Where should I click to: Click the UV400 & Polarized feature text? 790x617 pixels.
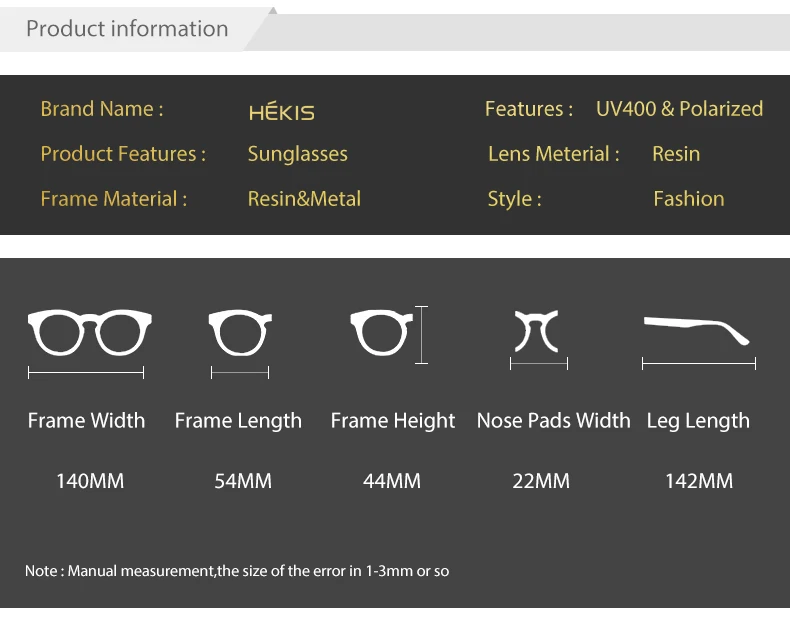click(x=680, y=109)
